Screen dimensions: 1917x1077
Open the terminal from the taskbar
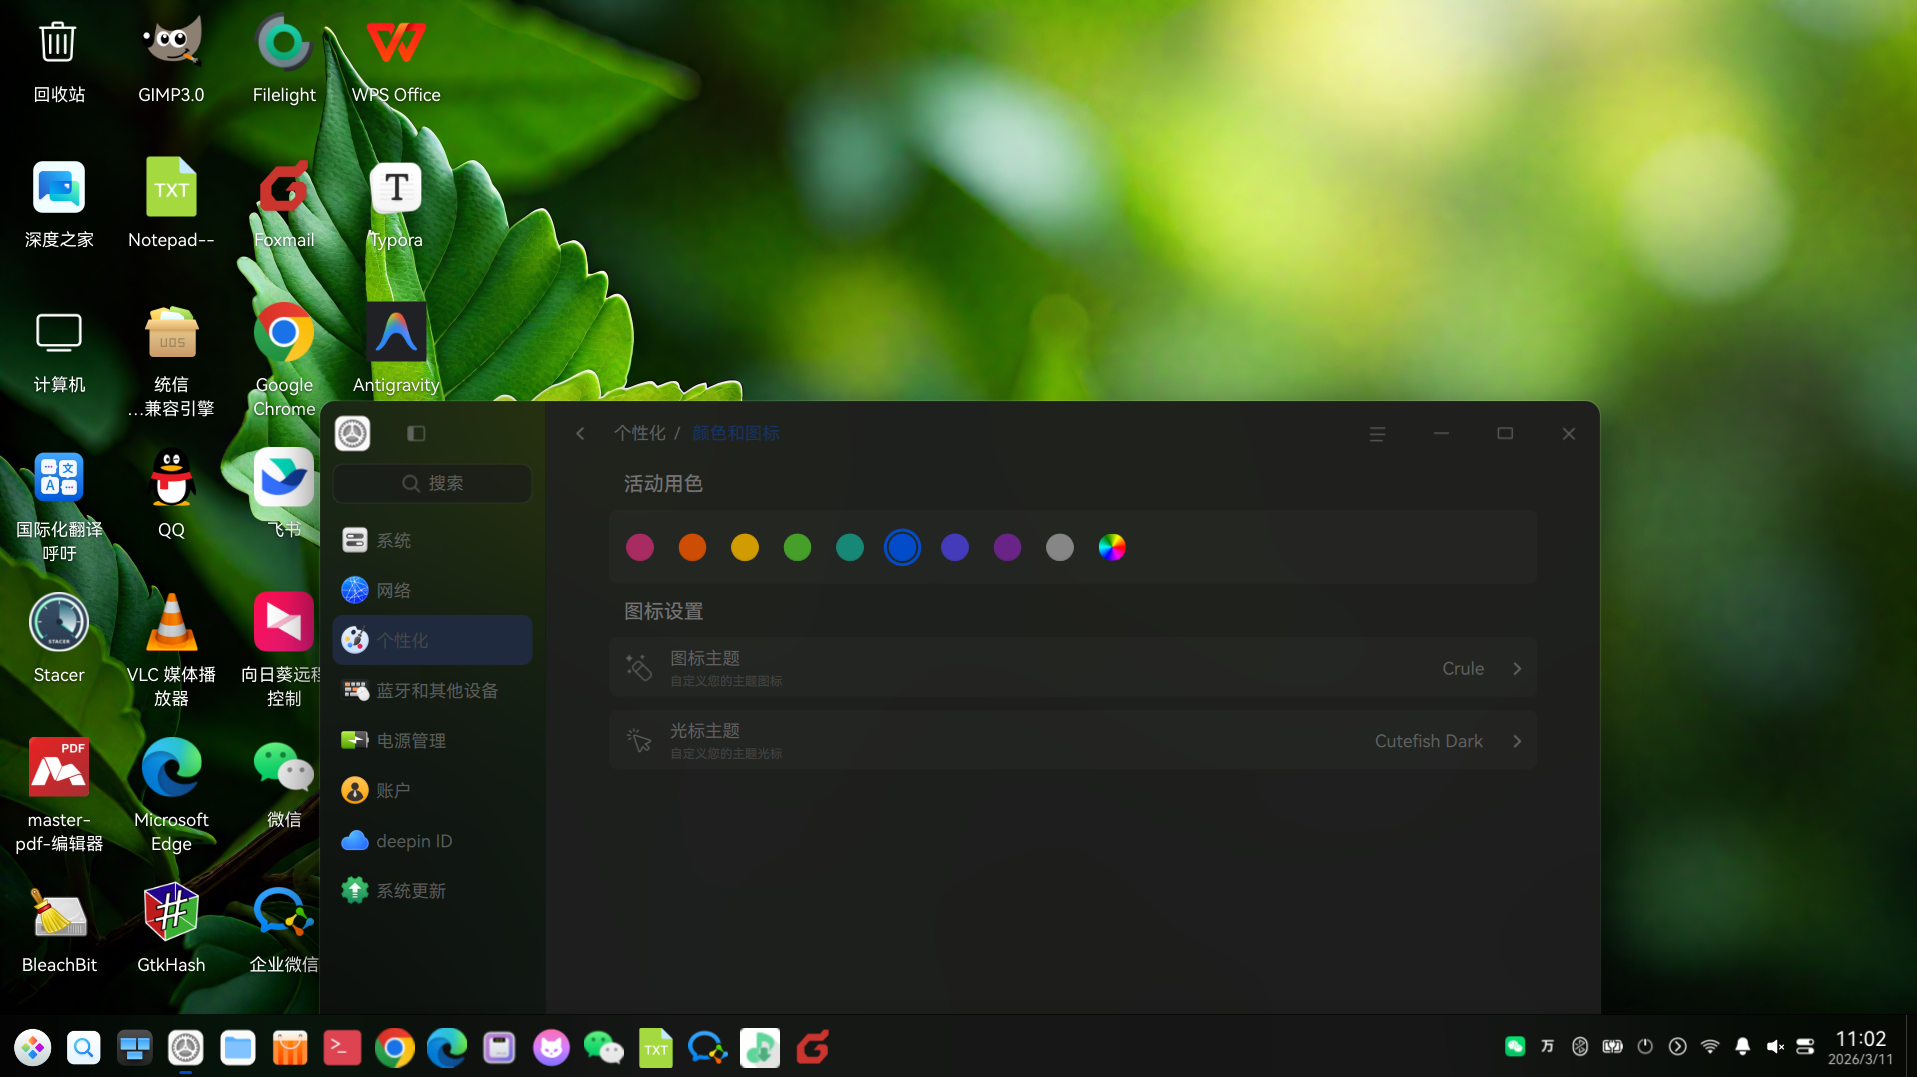click(342, 1047)
